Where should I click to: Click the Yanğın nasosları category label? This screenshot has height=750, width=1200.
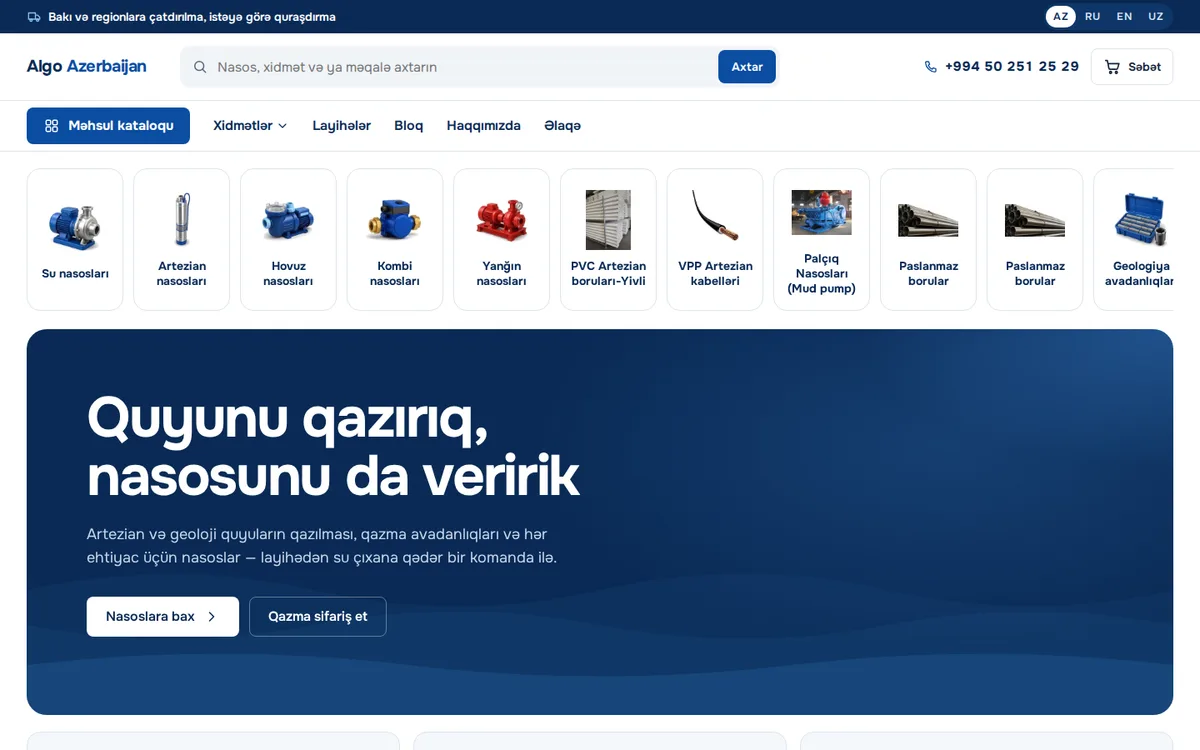click(x=501, y=274)
